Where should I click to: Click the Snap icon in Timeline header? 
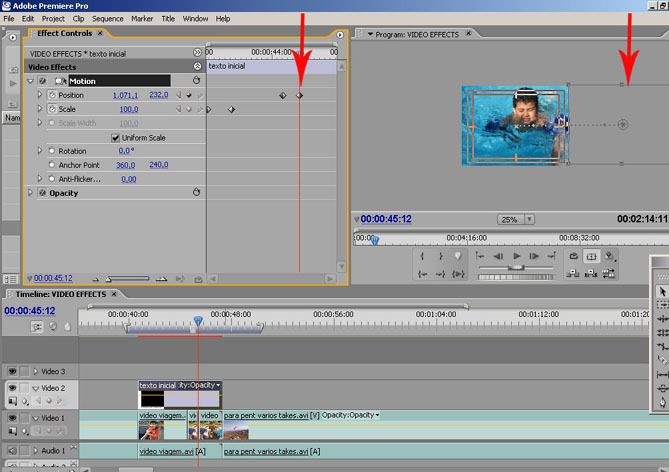(37, 326)
